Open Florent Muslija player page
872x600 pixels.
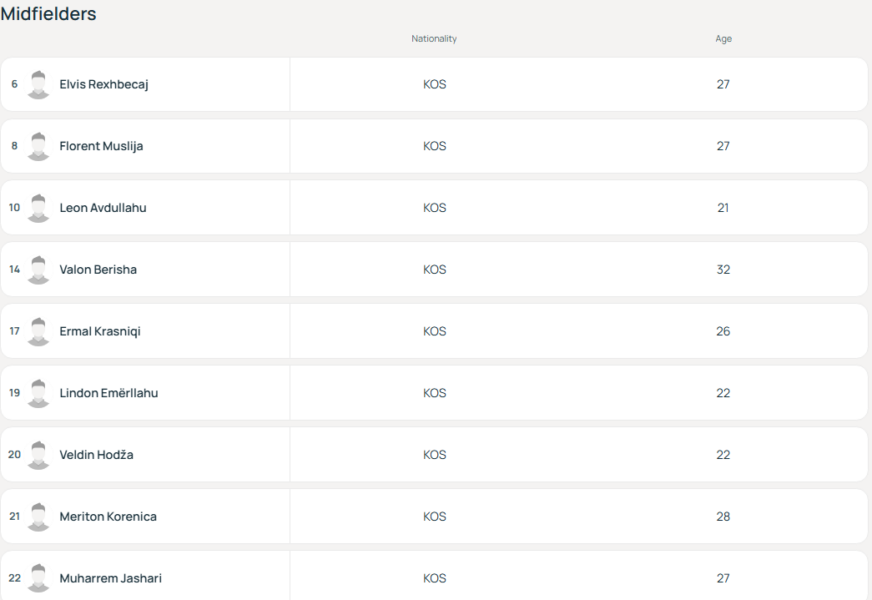click(x=101, y=146)
